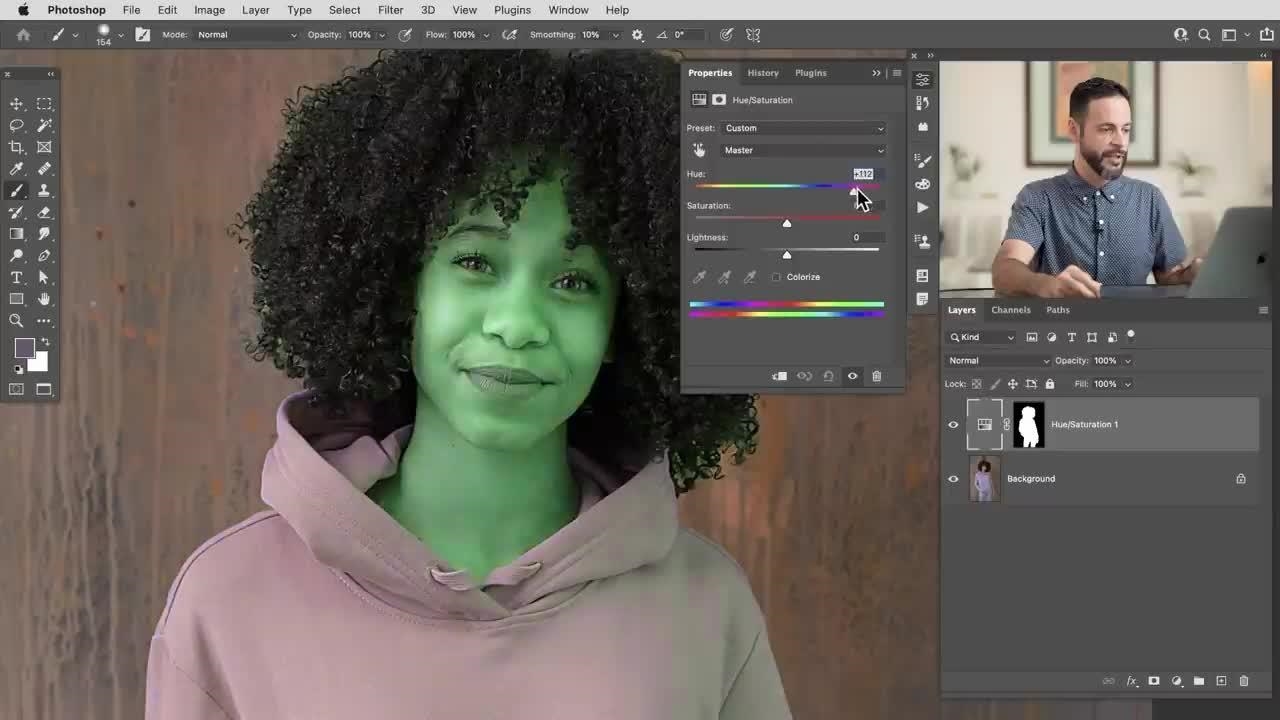Pick the Eyedropper tool
This screenshot has width=1280, height=720.
(16, 169)
